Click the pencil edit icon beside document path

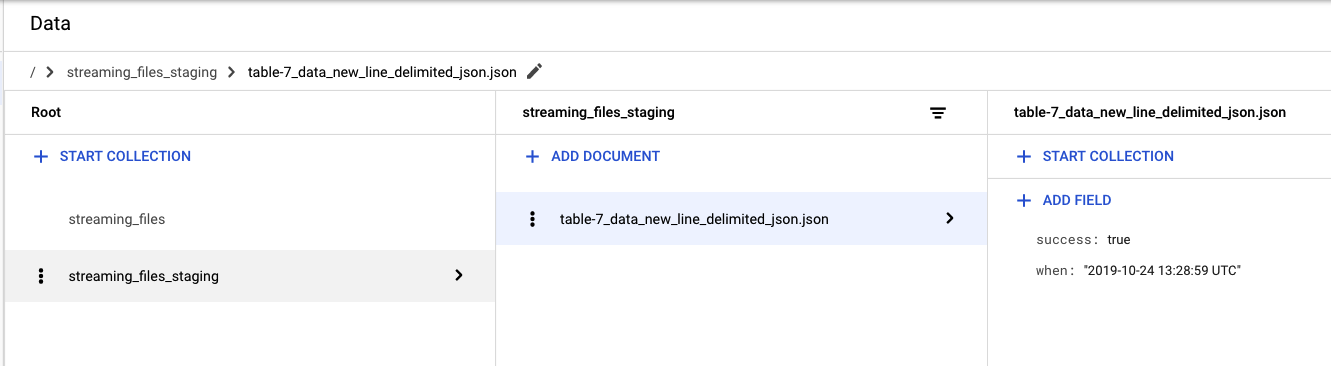point(535,71)
